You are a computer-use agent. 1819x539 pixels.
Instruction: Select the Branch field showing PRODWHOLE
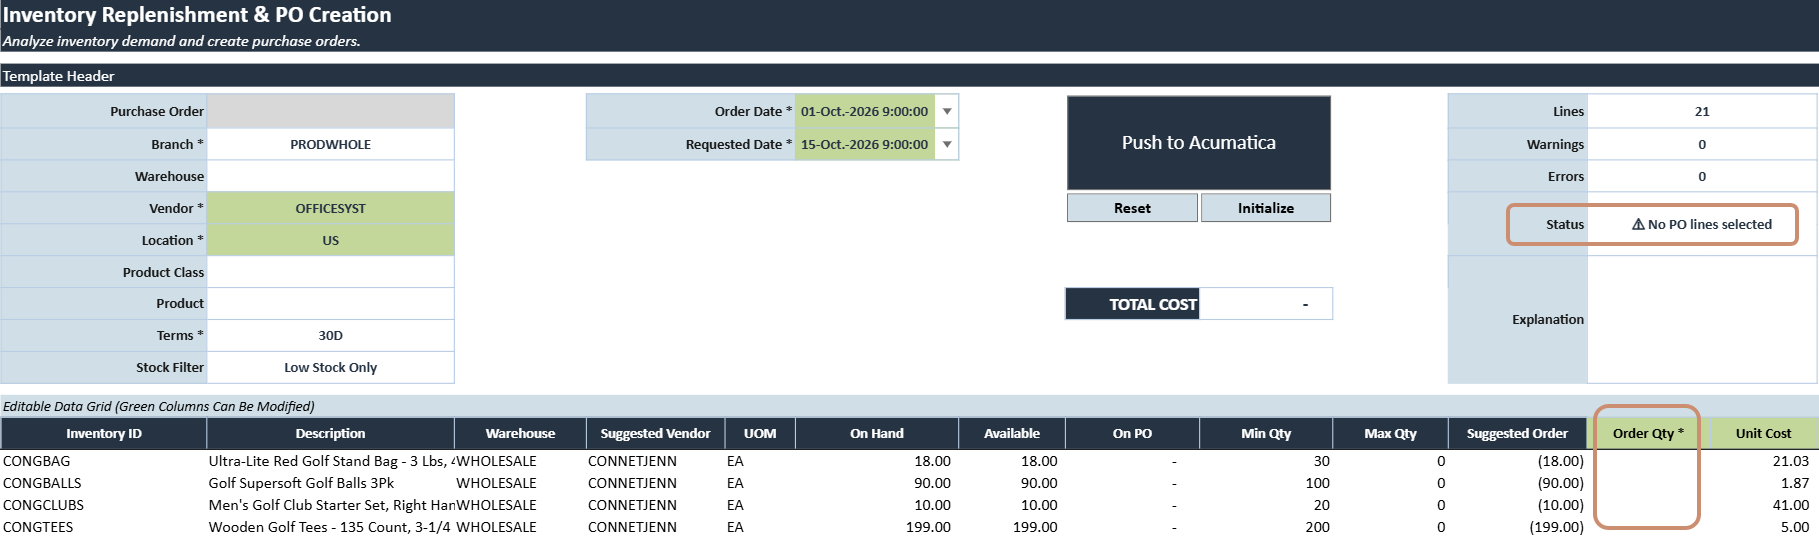tap(330, 144)
